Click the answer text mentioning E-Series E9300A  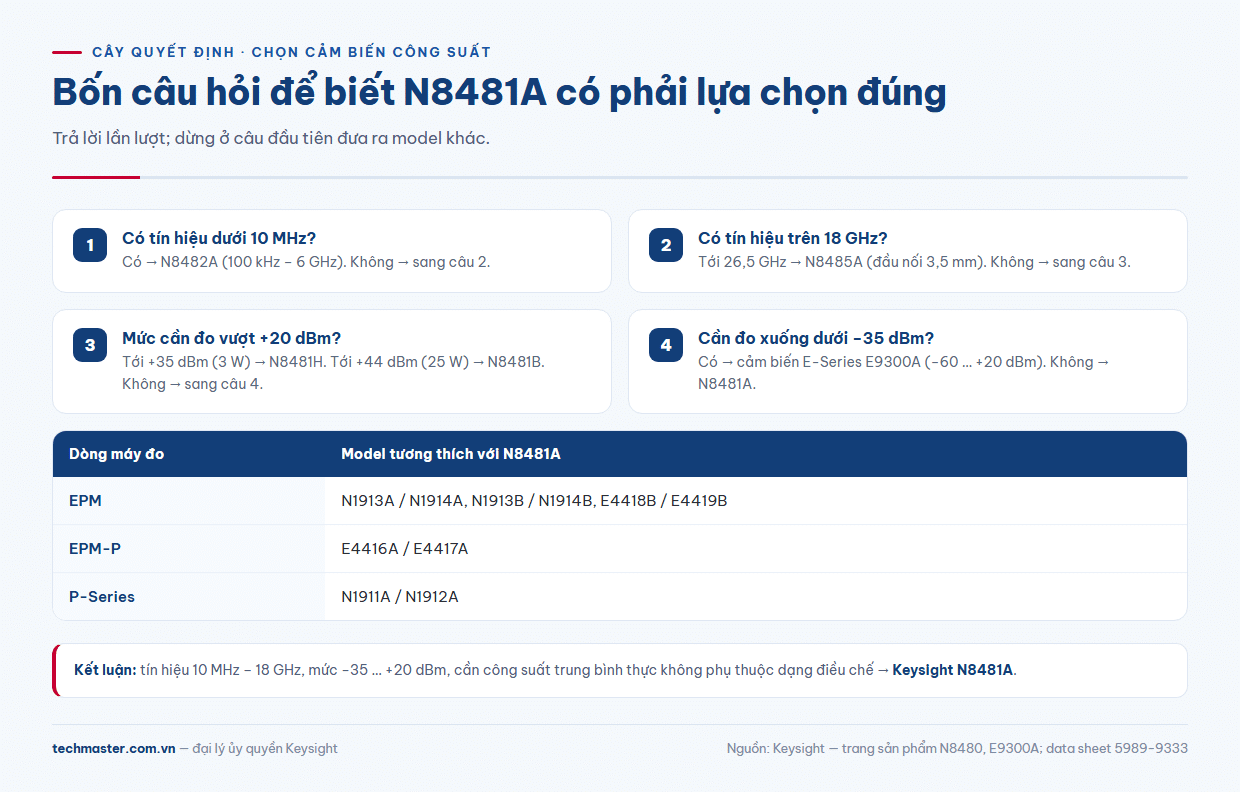(x=904, y=372)
